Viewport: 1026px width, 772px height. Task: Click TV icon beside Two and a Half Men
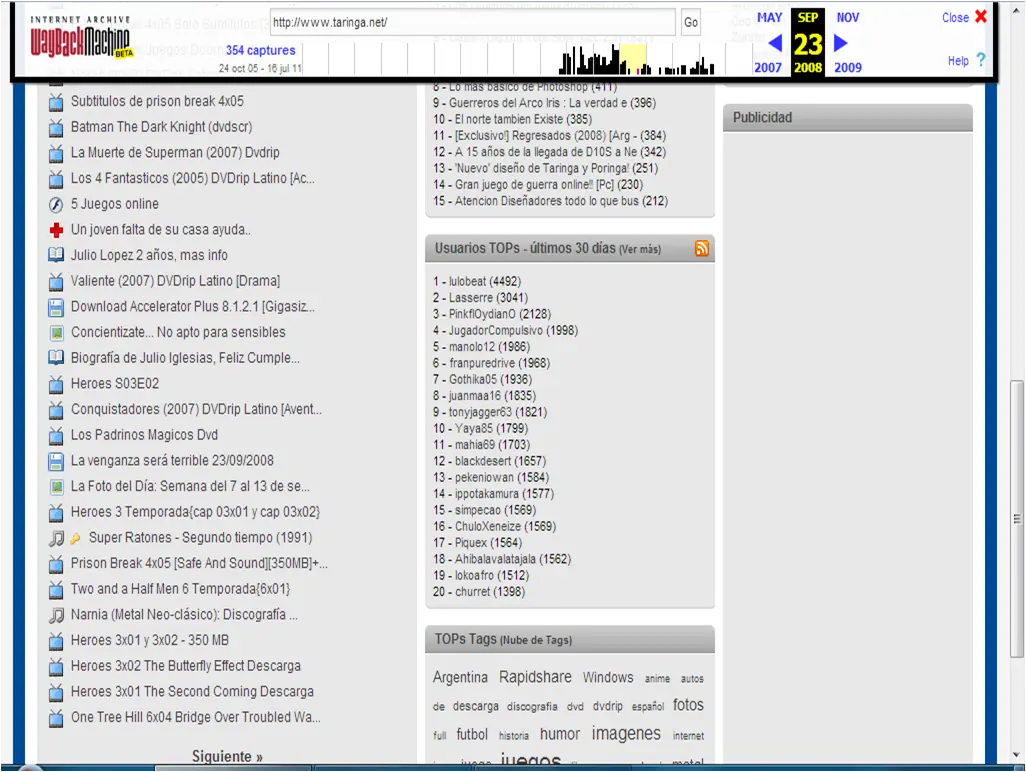(56, 589)
